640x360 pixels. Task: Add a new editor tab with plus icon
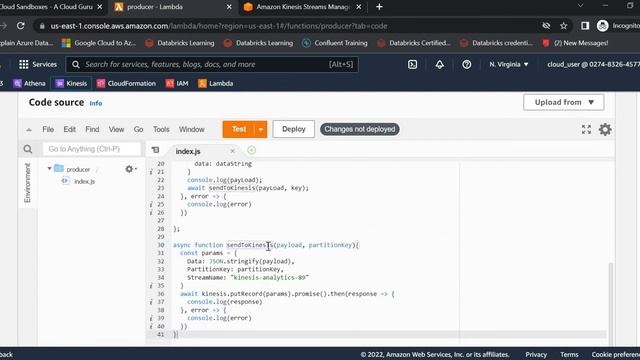251,150
